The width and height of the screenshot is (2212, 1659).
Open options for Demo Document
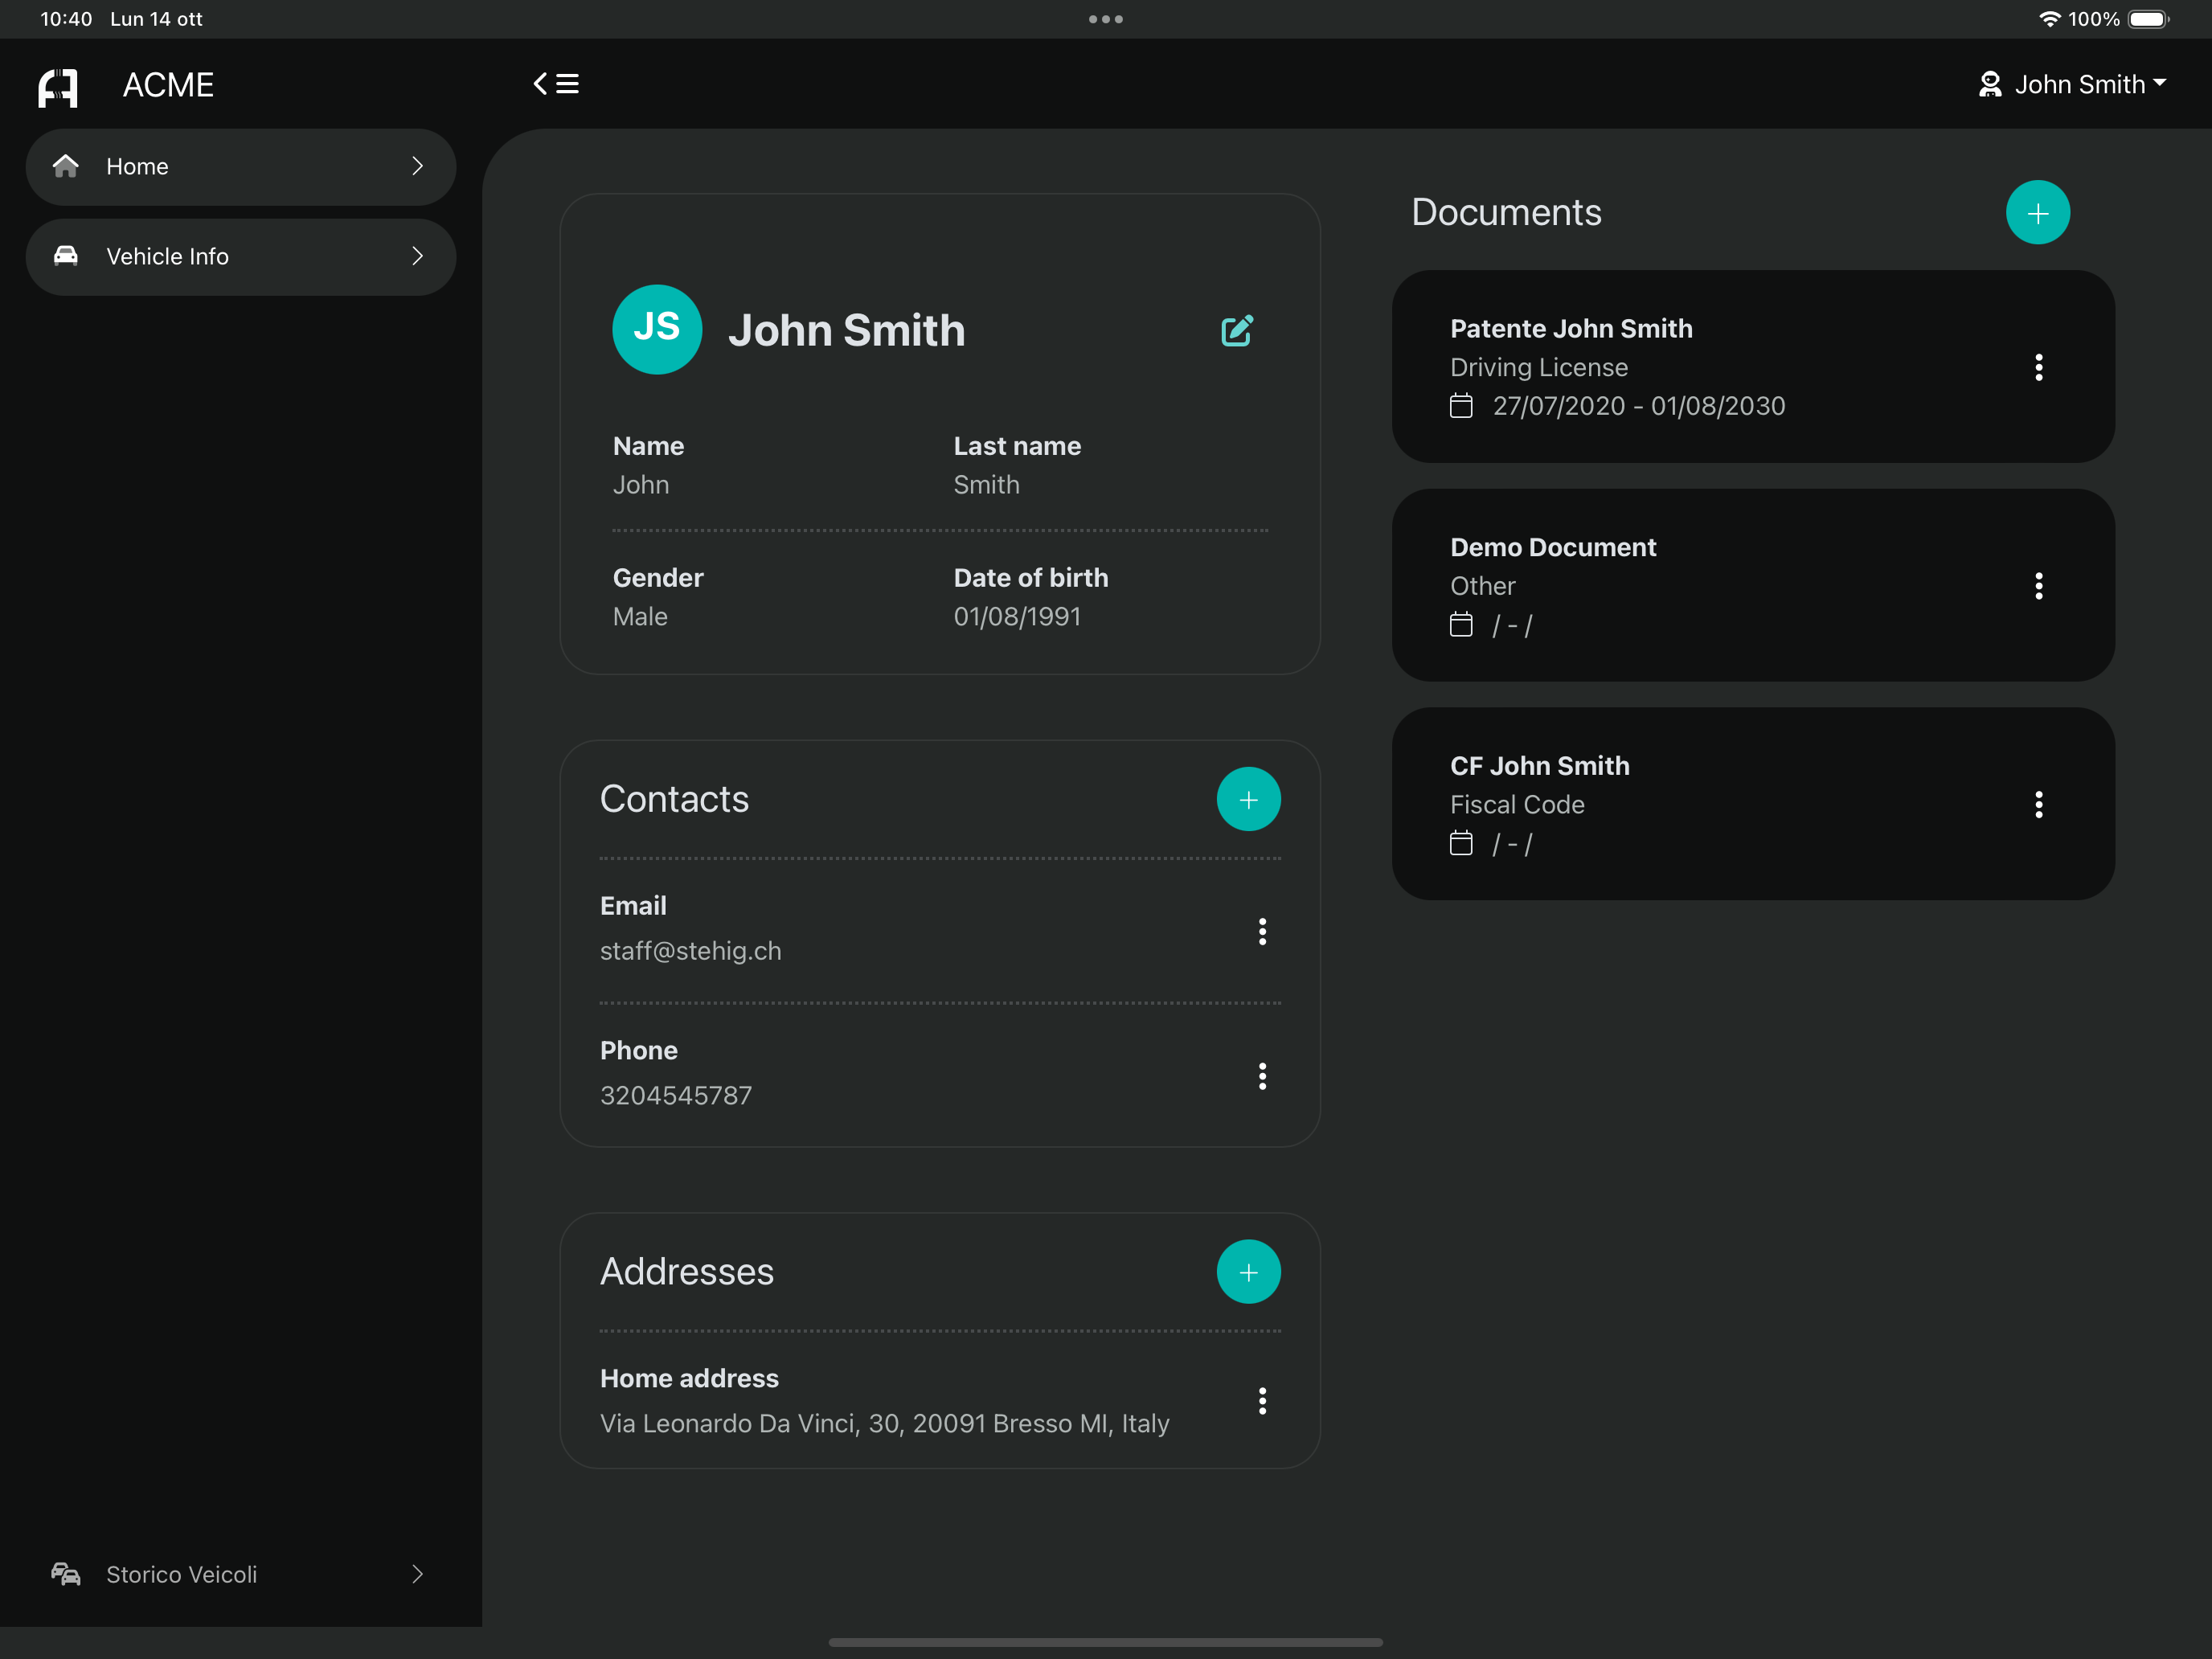[2039, 586]
